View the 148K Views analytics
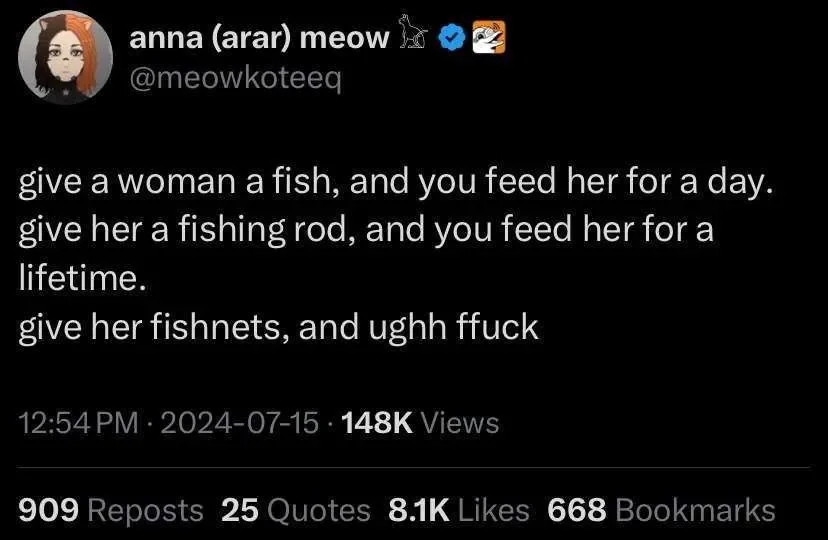The height and width of the screenshot is (540, 828). pyautogui.click(x=420, y=423)
